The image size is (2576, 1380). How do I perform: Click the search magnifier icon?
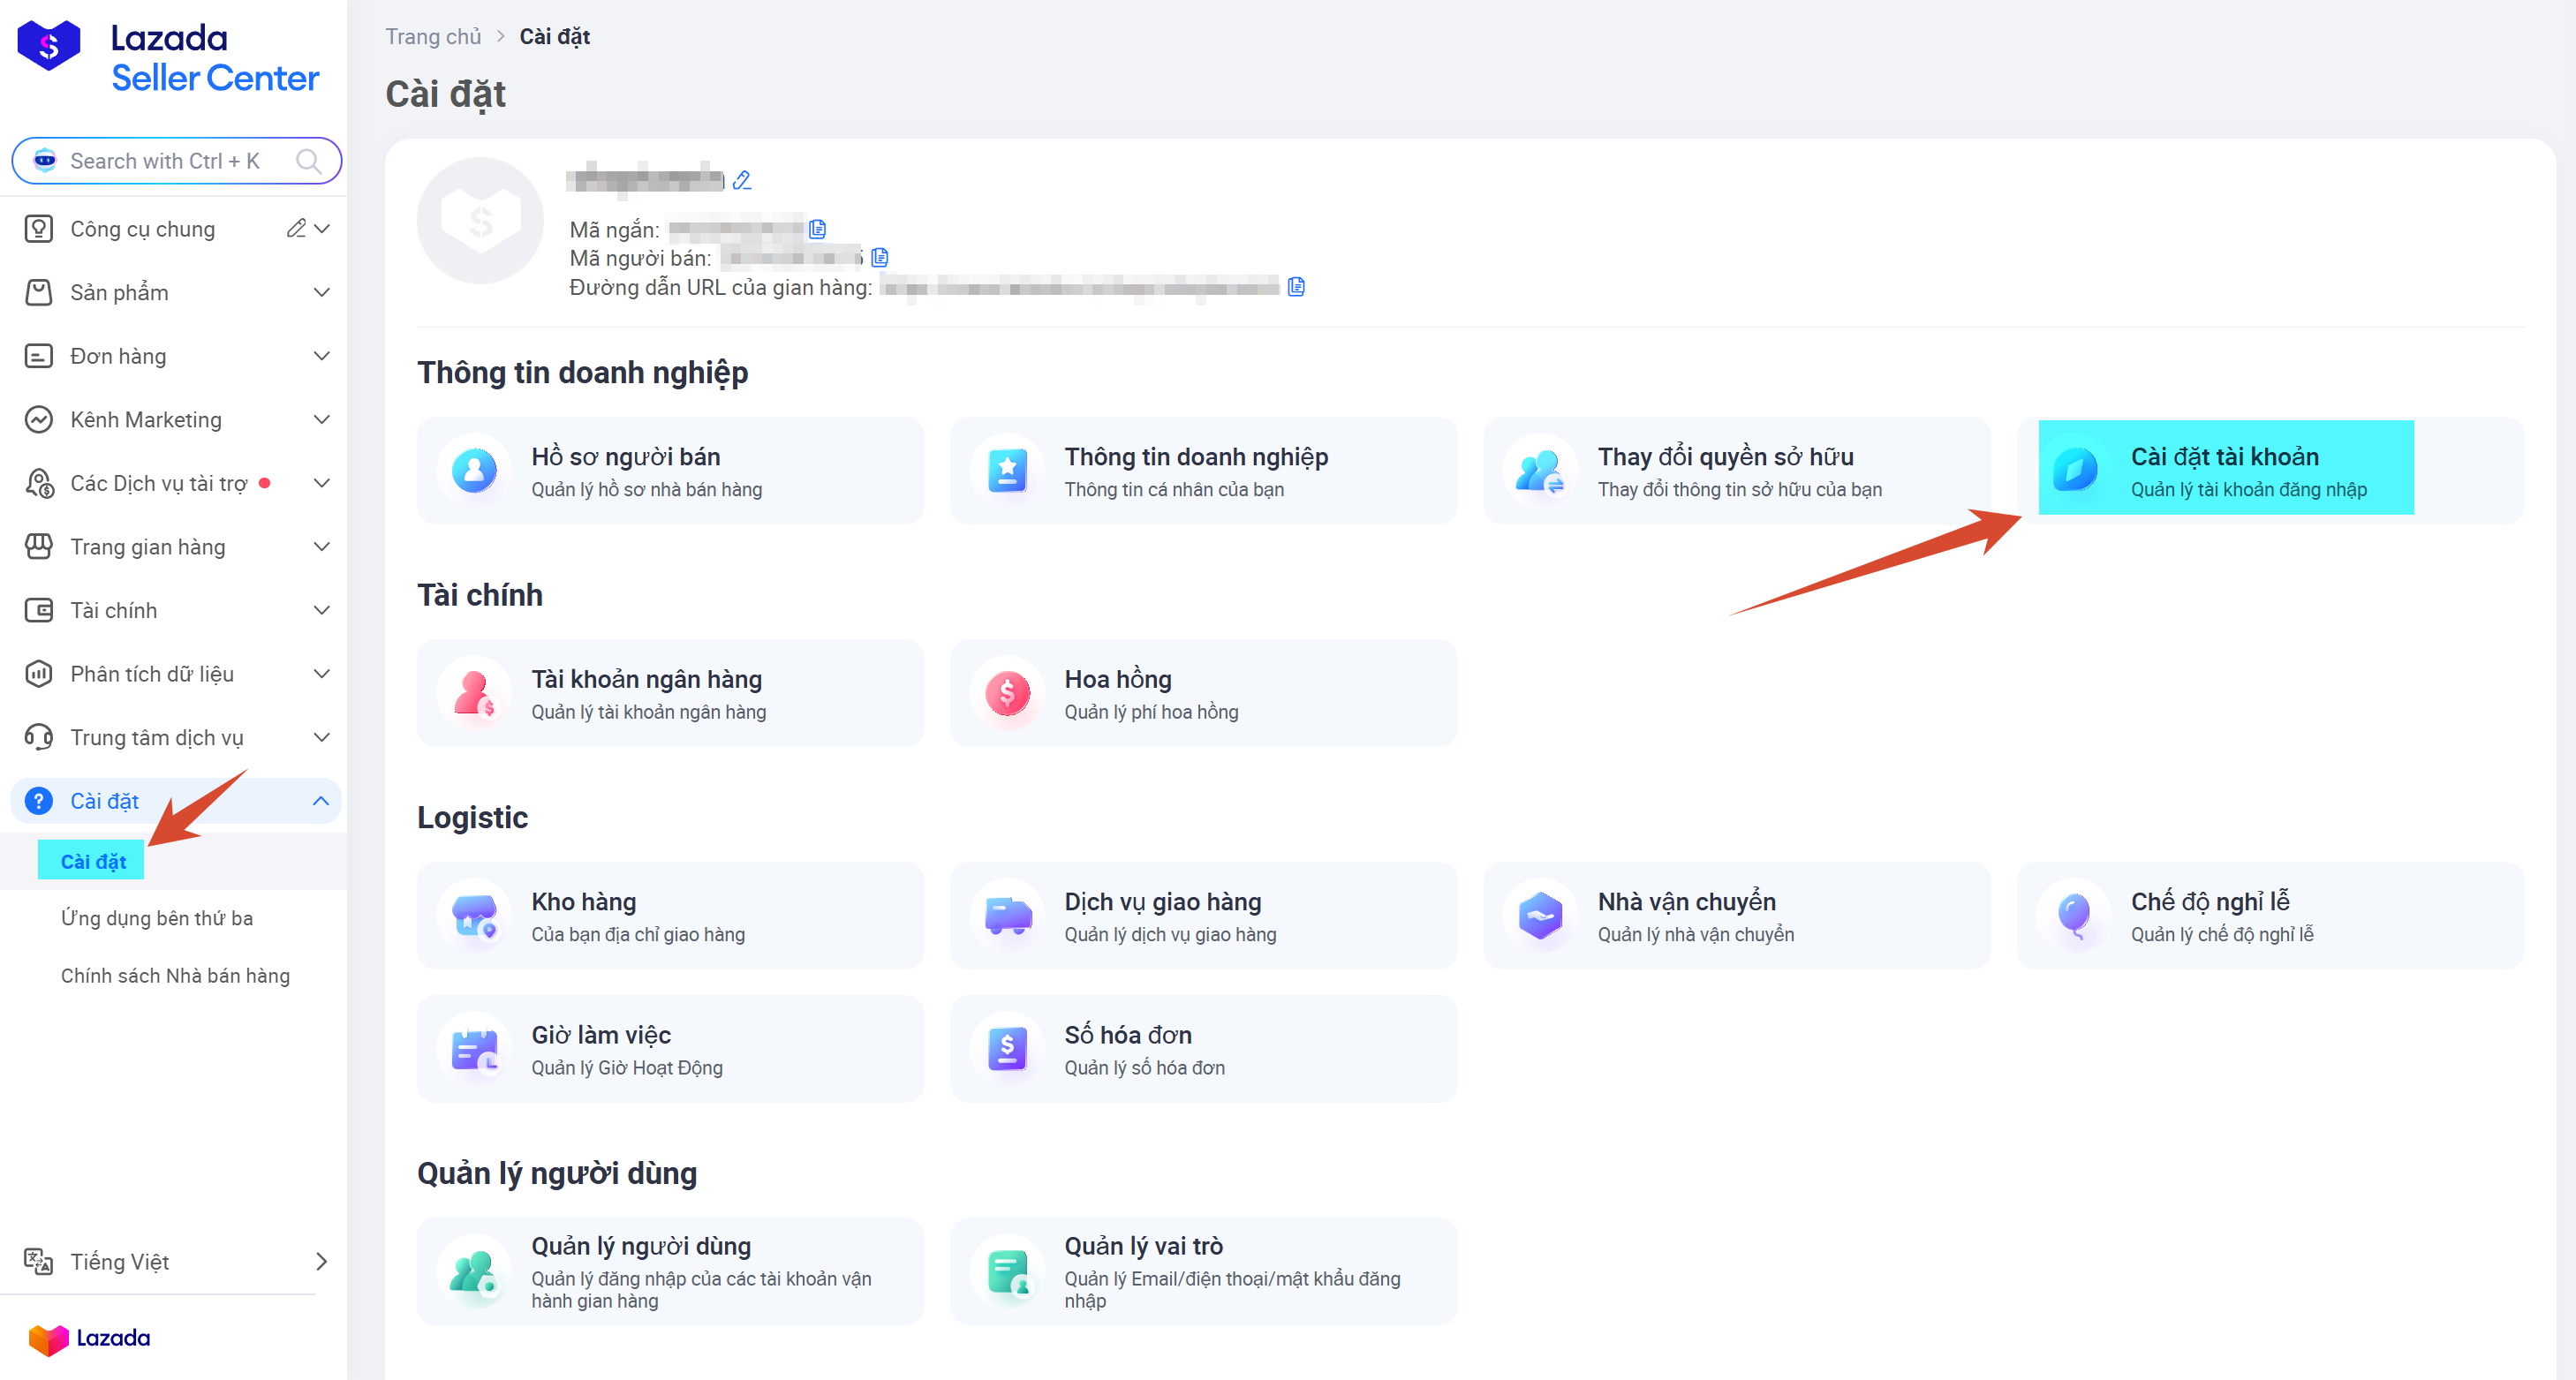[x=309, y=161]
